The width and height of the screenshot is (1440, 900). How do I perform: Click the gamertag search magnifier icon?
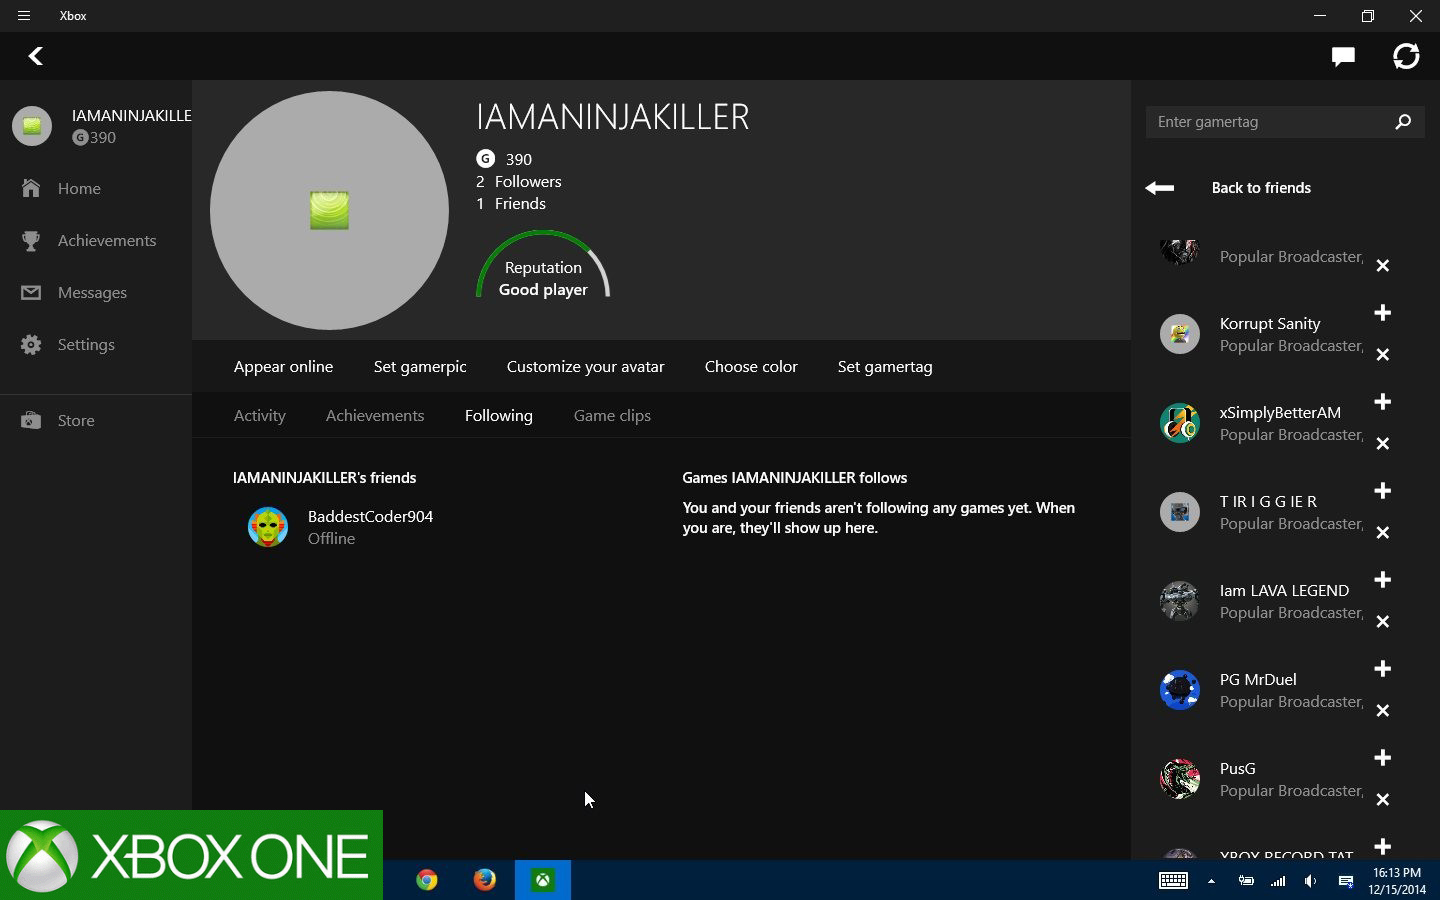[1403, 122]
